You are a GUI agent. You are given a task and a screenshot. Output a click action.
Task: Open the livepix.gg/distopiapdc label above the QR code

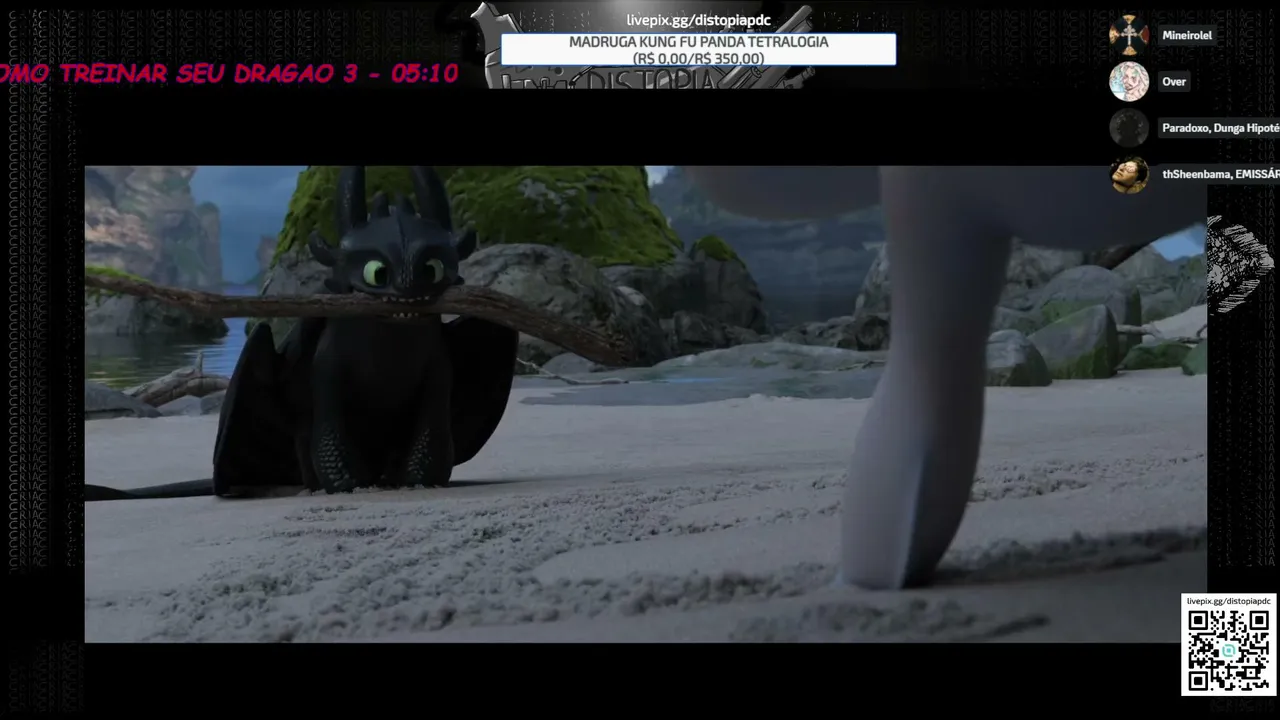[x=1228, y=601]
